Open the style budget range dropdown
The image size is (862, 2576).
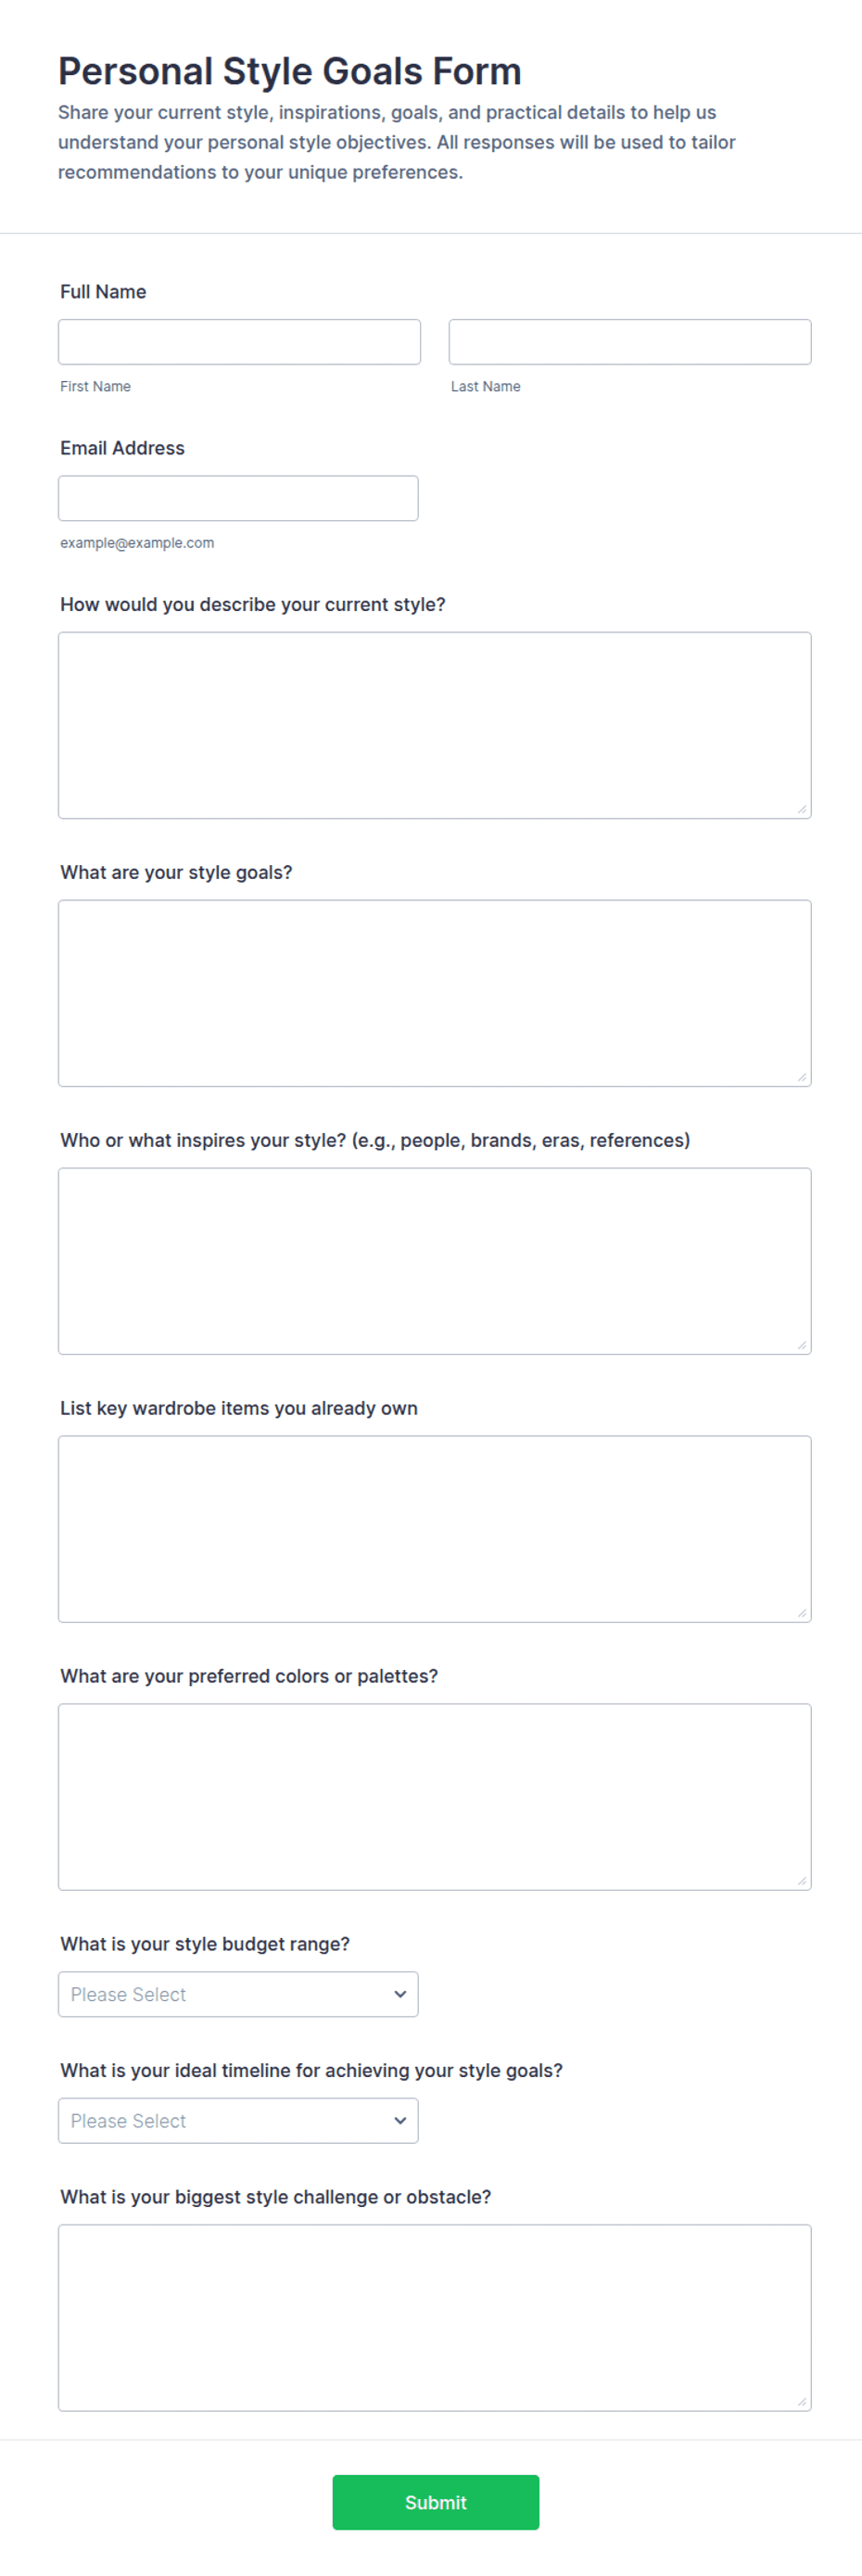click(238, 1994)
